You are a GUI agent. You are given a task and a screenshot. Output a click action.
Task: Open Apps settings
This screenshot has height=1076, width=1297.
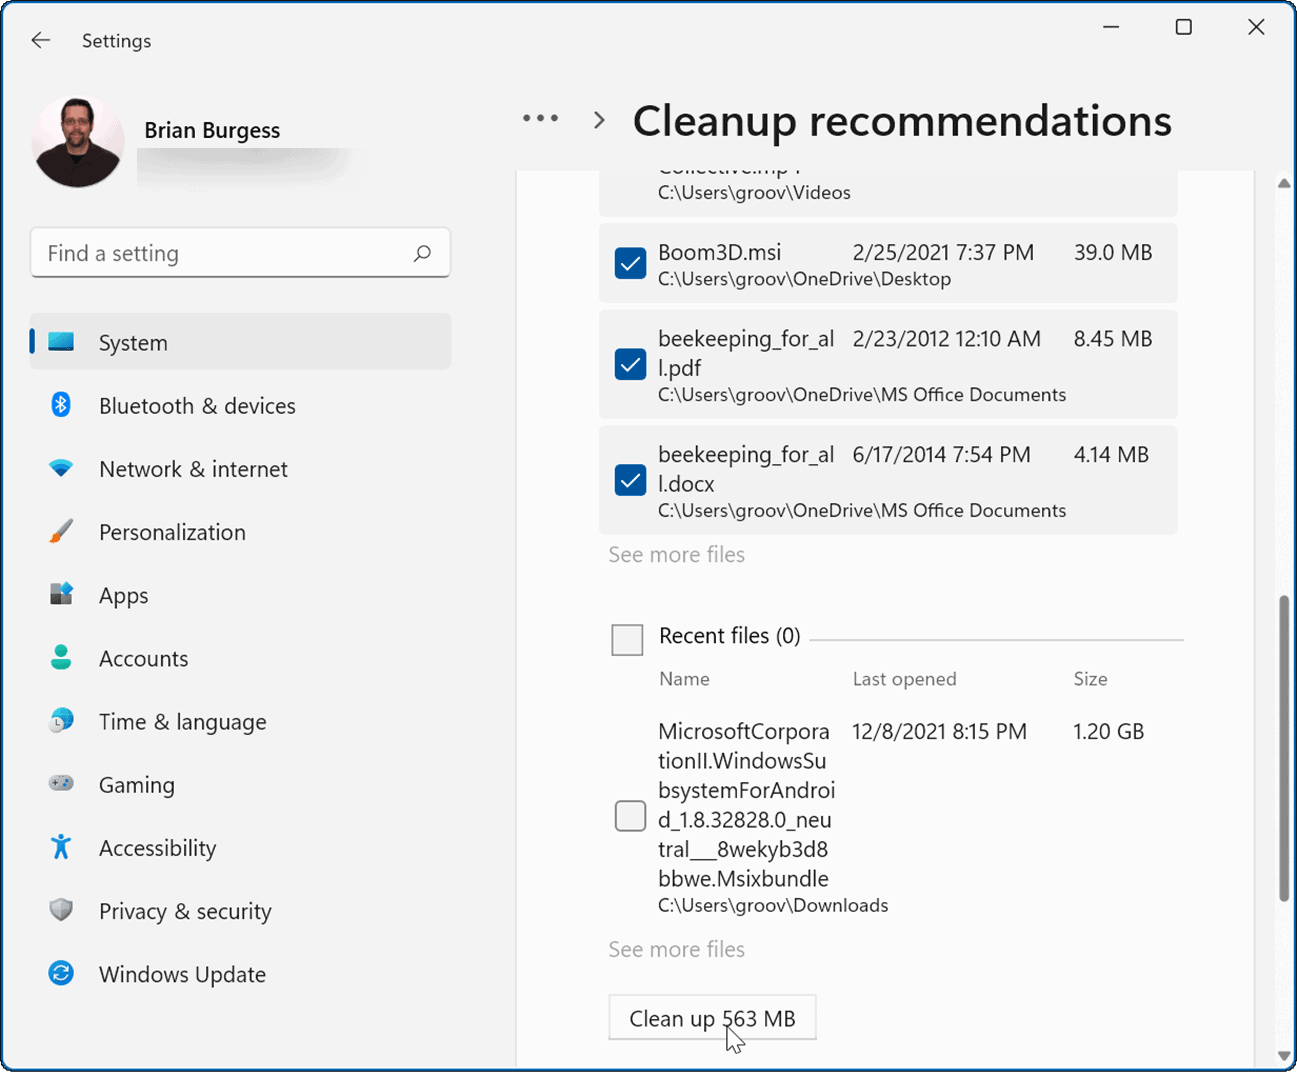pyautogui.click(x=123, y=595)
